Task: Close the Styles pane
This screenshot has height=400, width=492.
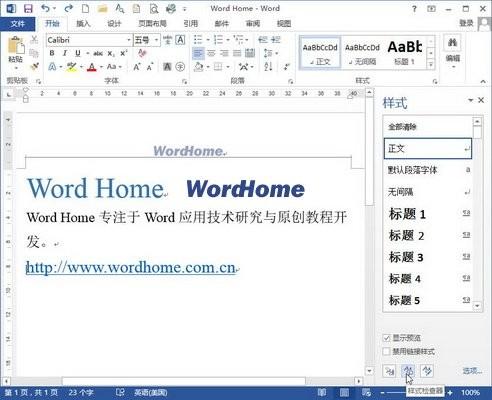Action: [481, 100]
